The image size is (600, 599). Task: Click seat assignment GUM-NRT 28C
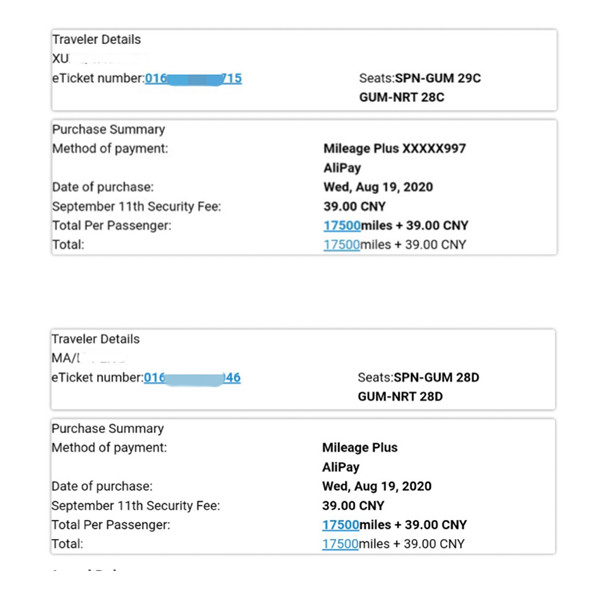click(401, 97)
